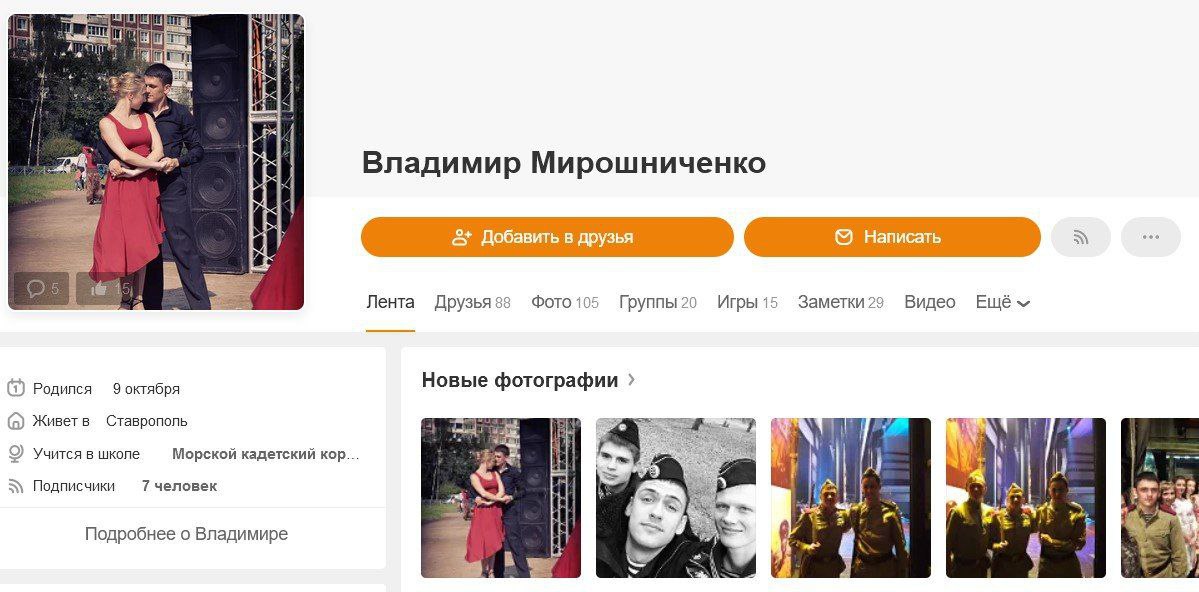Click the home icon beside Живет в
This screenshot has width=1199, height=592.
[x=16, y=421]
